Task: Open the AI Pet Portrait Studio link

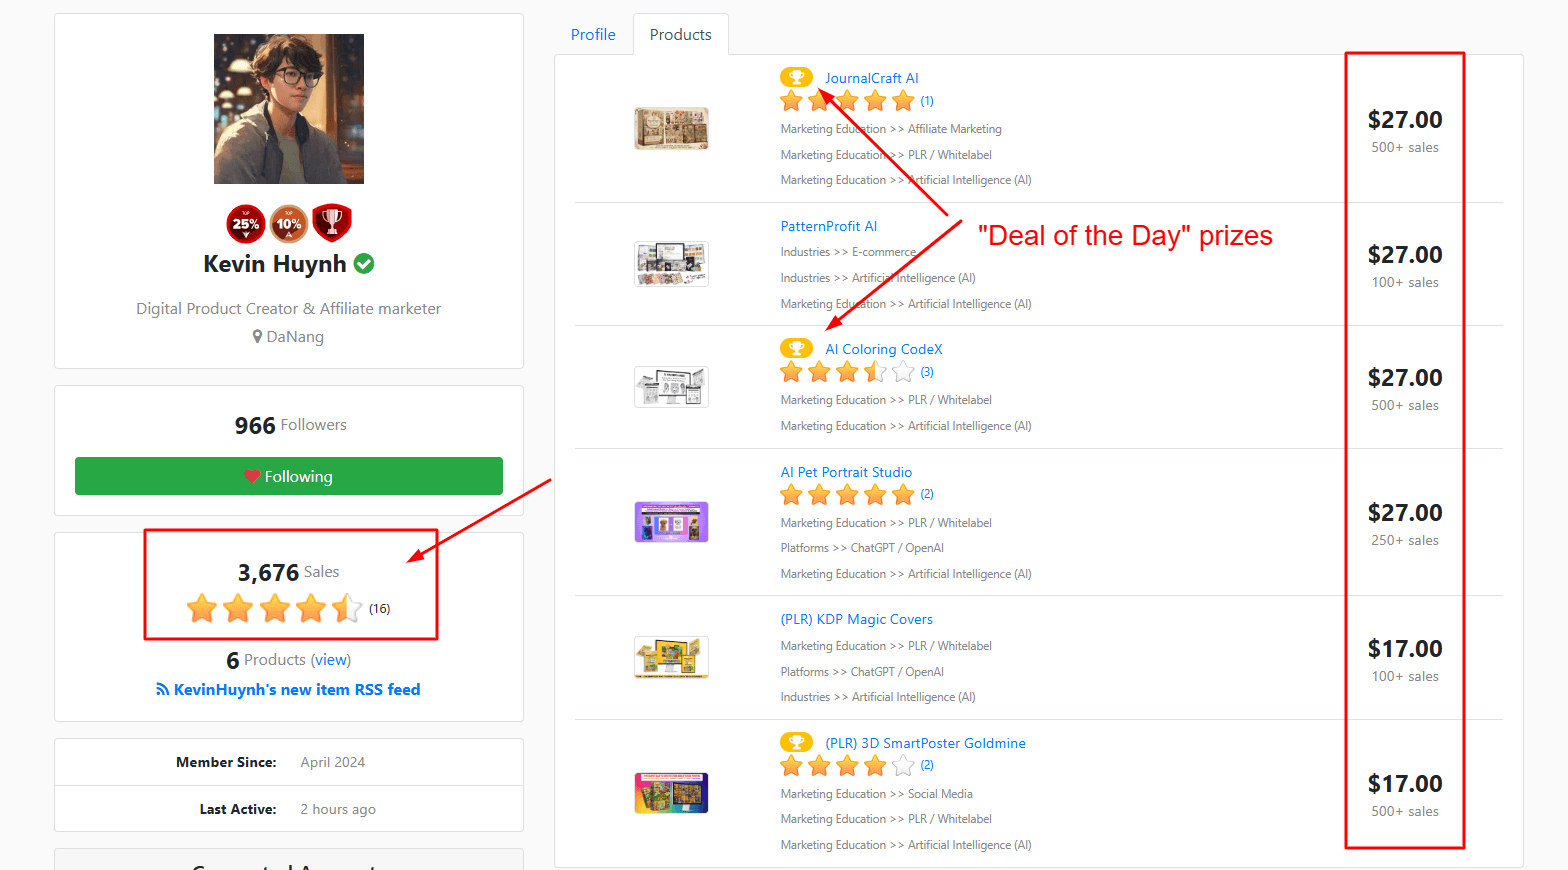Action: 846,472
